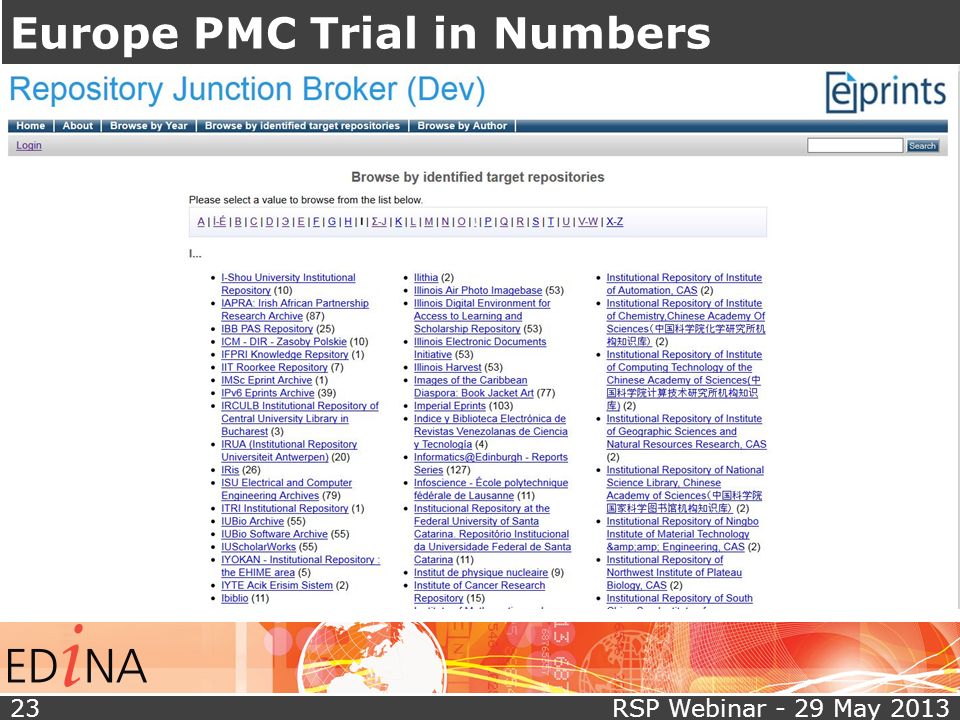Open IYOKAN Institutional Repository link
Screen dimensions: 960x720
tap(300, 566)
